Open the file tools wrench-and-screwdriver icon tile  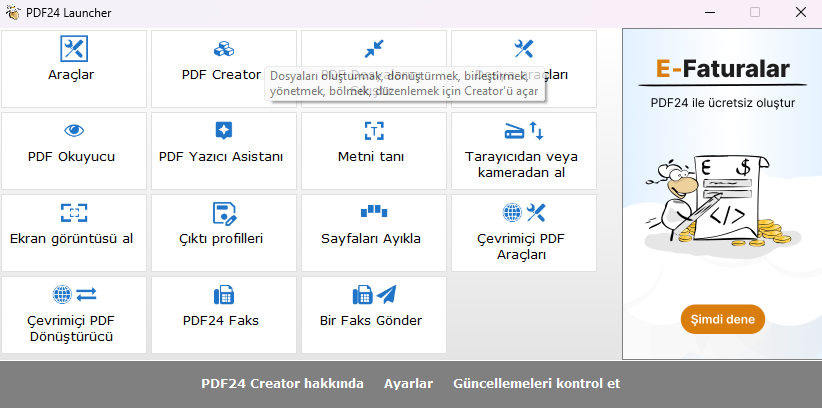point(524,49)
